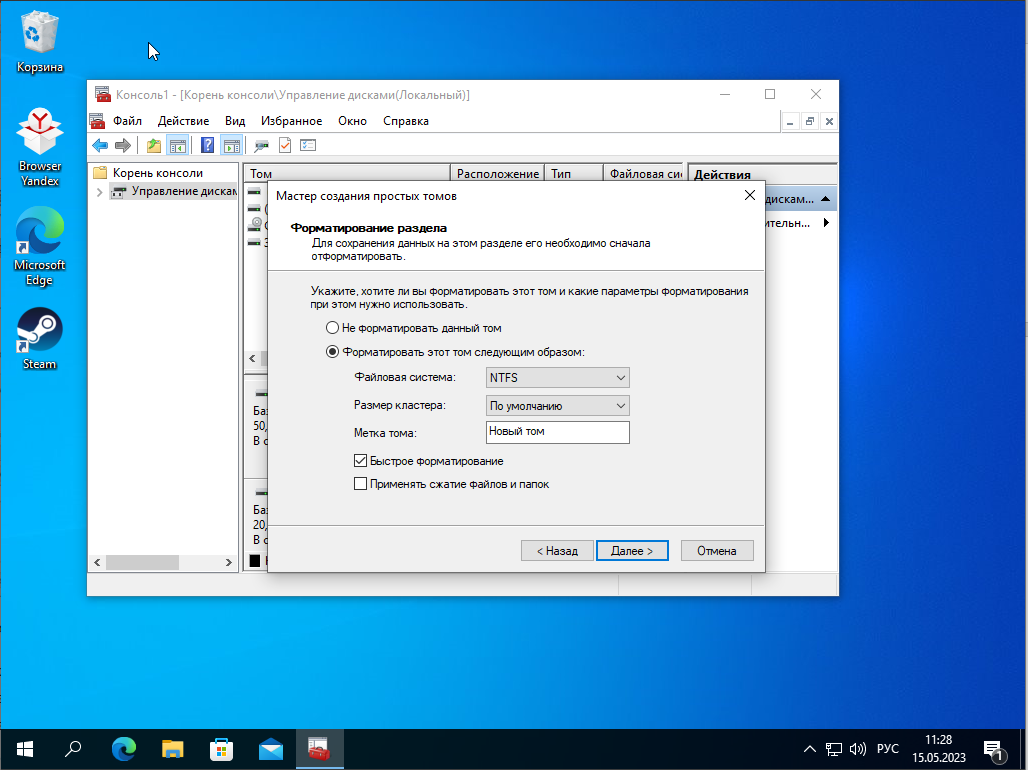Click the checkmark document Properties toolbar icon

(285, 146)
